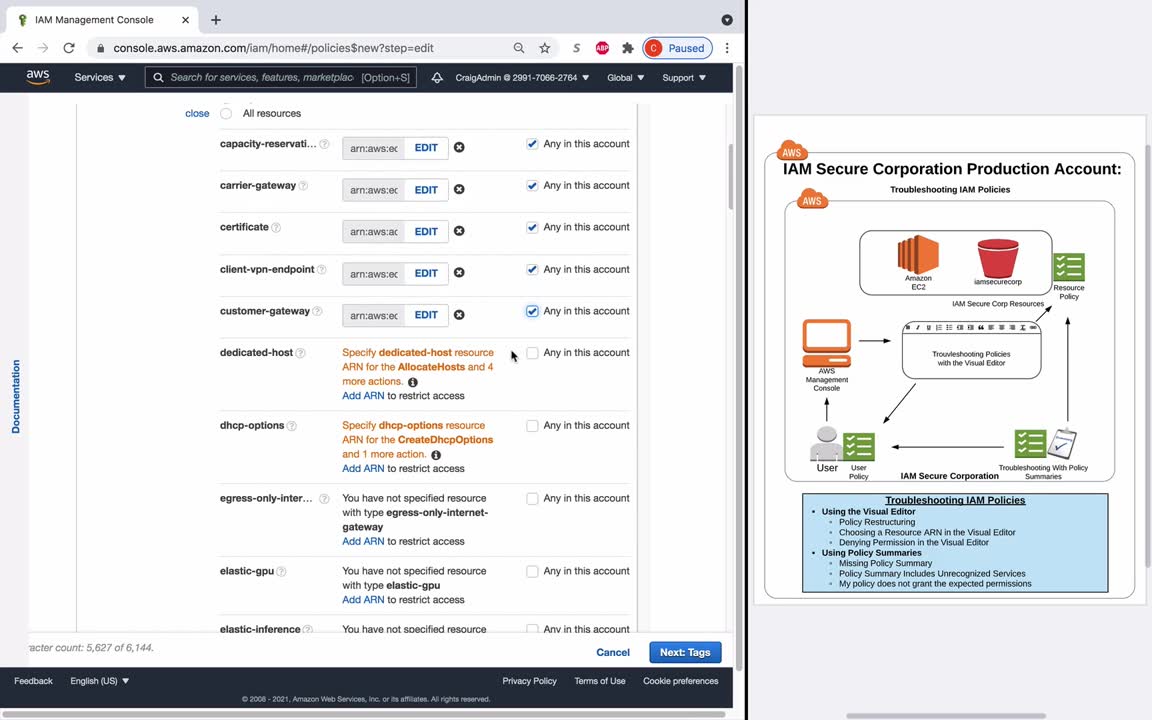Click the iamsecurecorp bucket icon in diagram
Viewport: 1152px width, 720px height.
pos(998,257)
